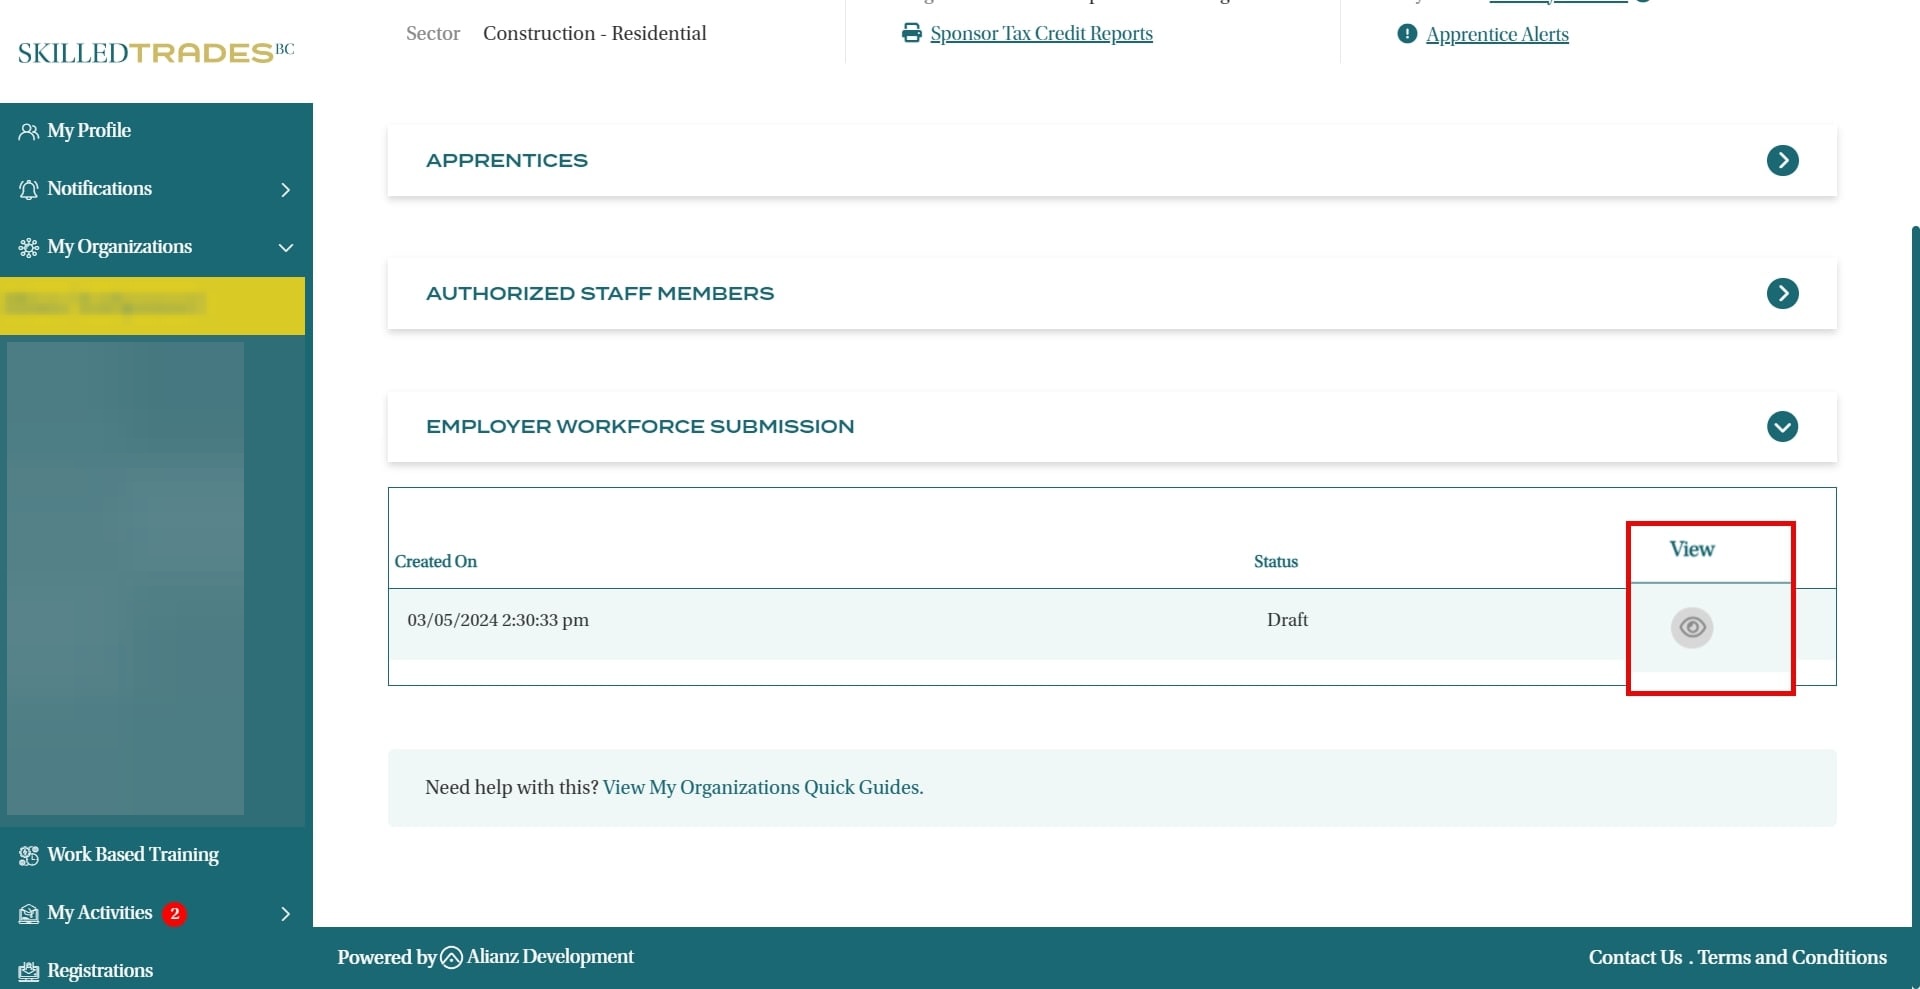Click the SkilledTradesBC logo
Screen dimensions: 1920x989
point(156,52)
